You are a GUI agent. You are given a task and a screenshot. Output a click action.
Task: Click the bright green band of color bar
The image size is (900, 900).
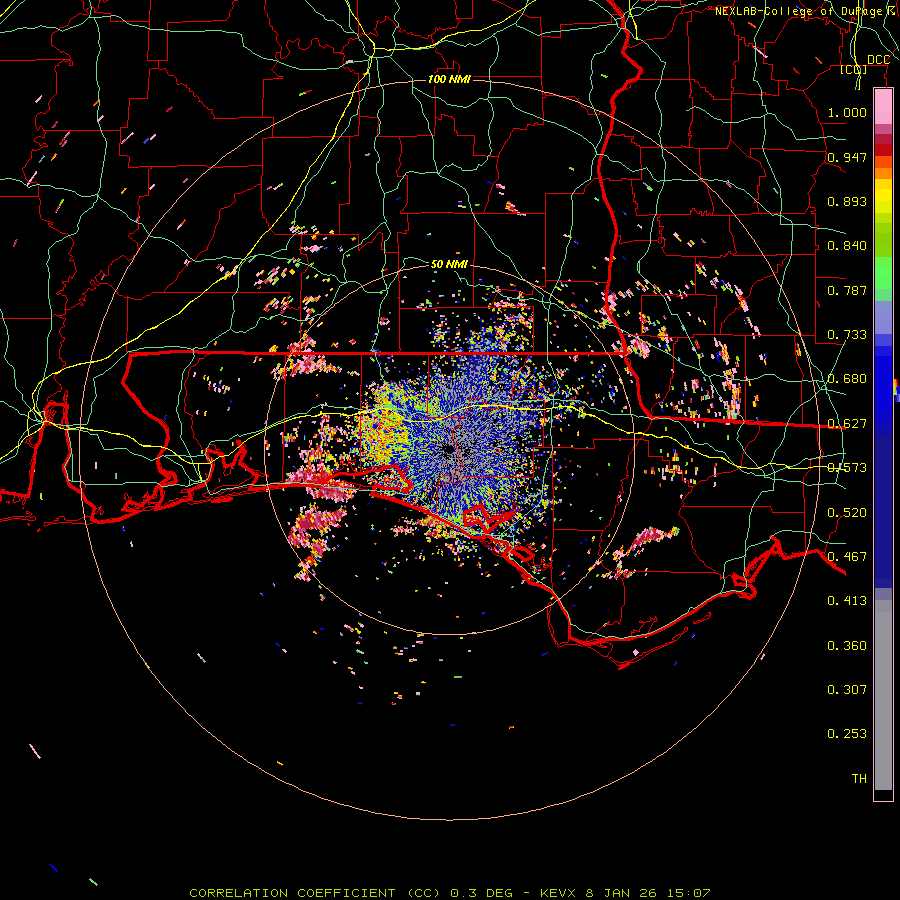point(883,273)
